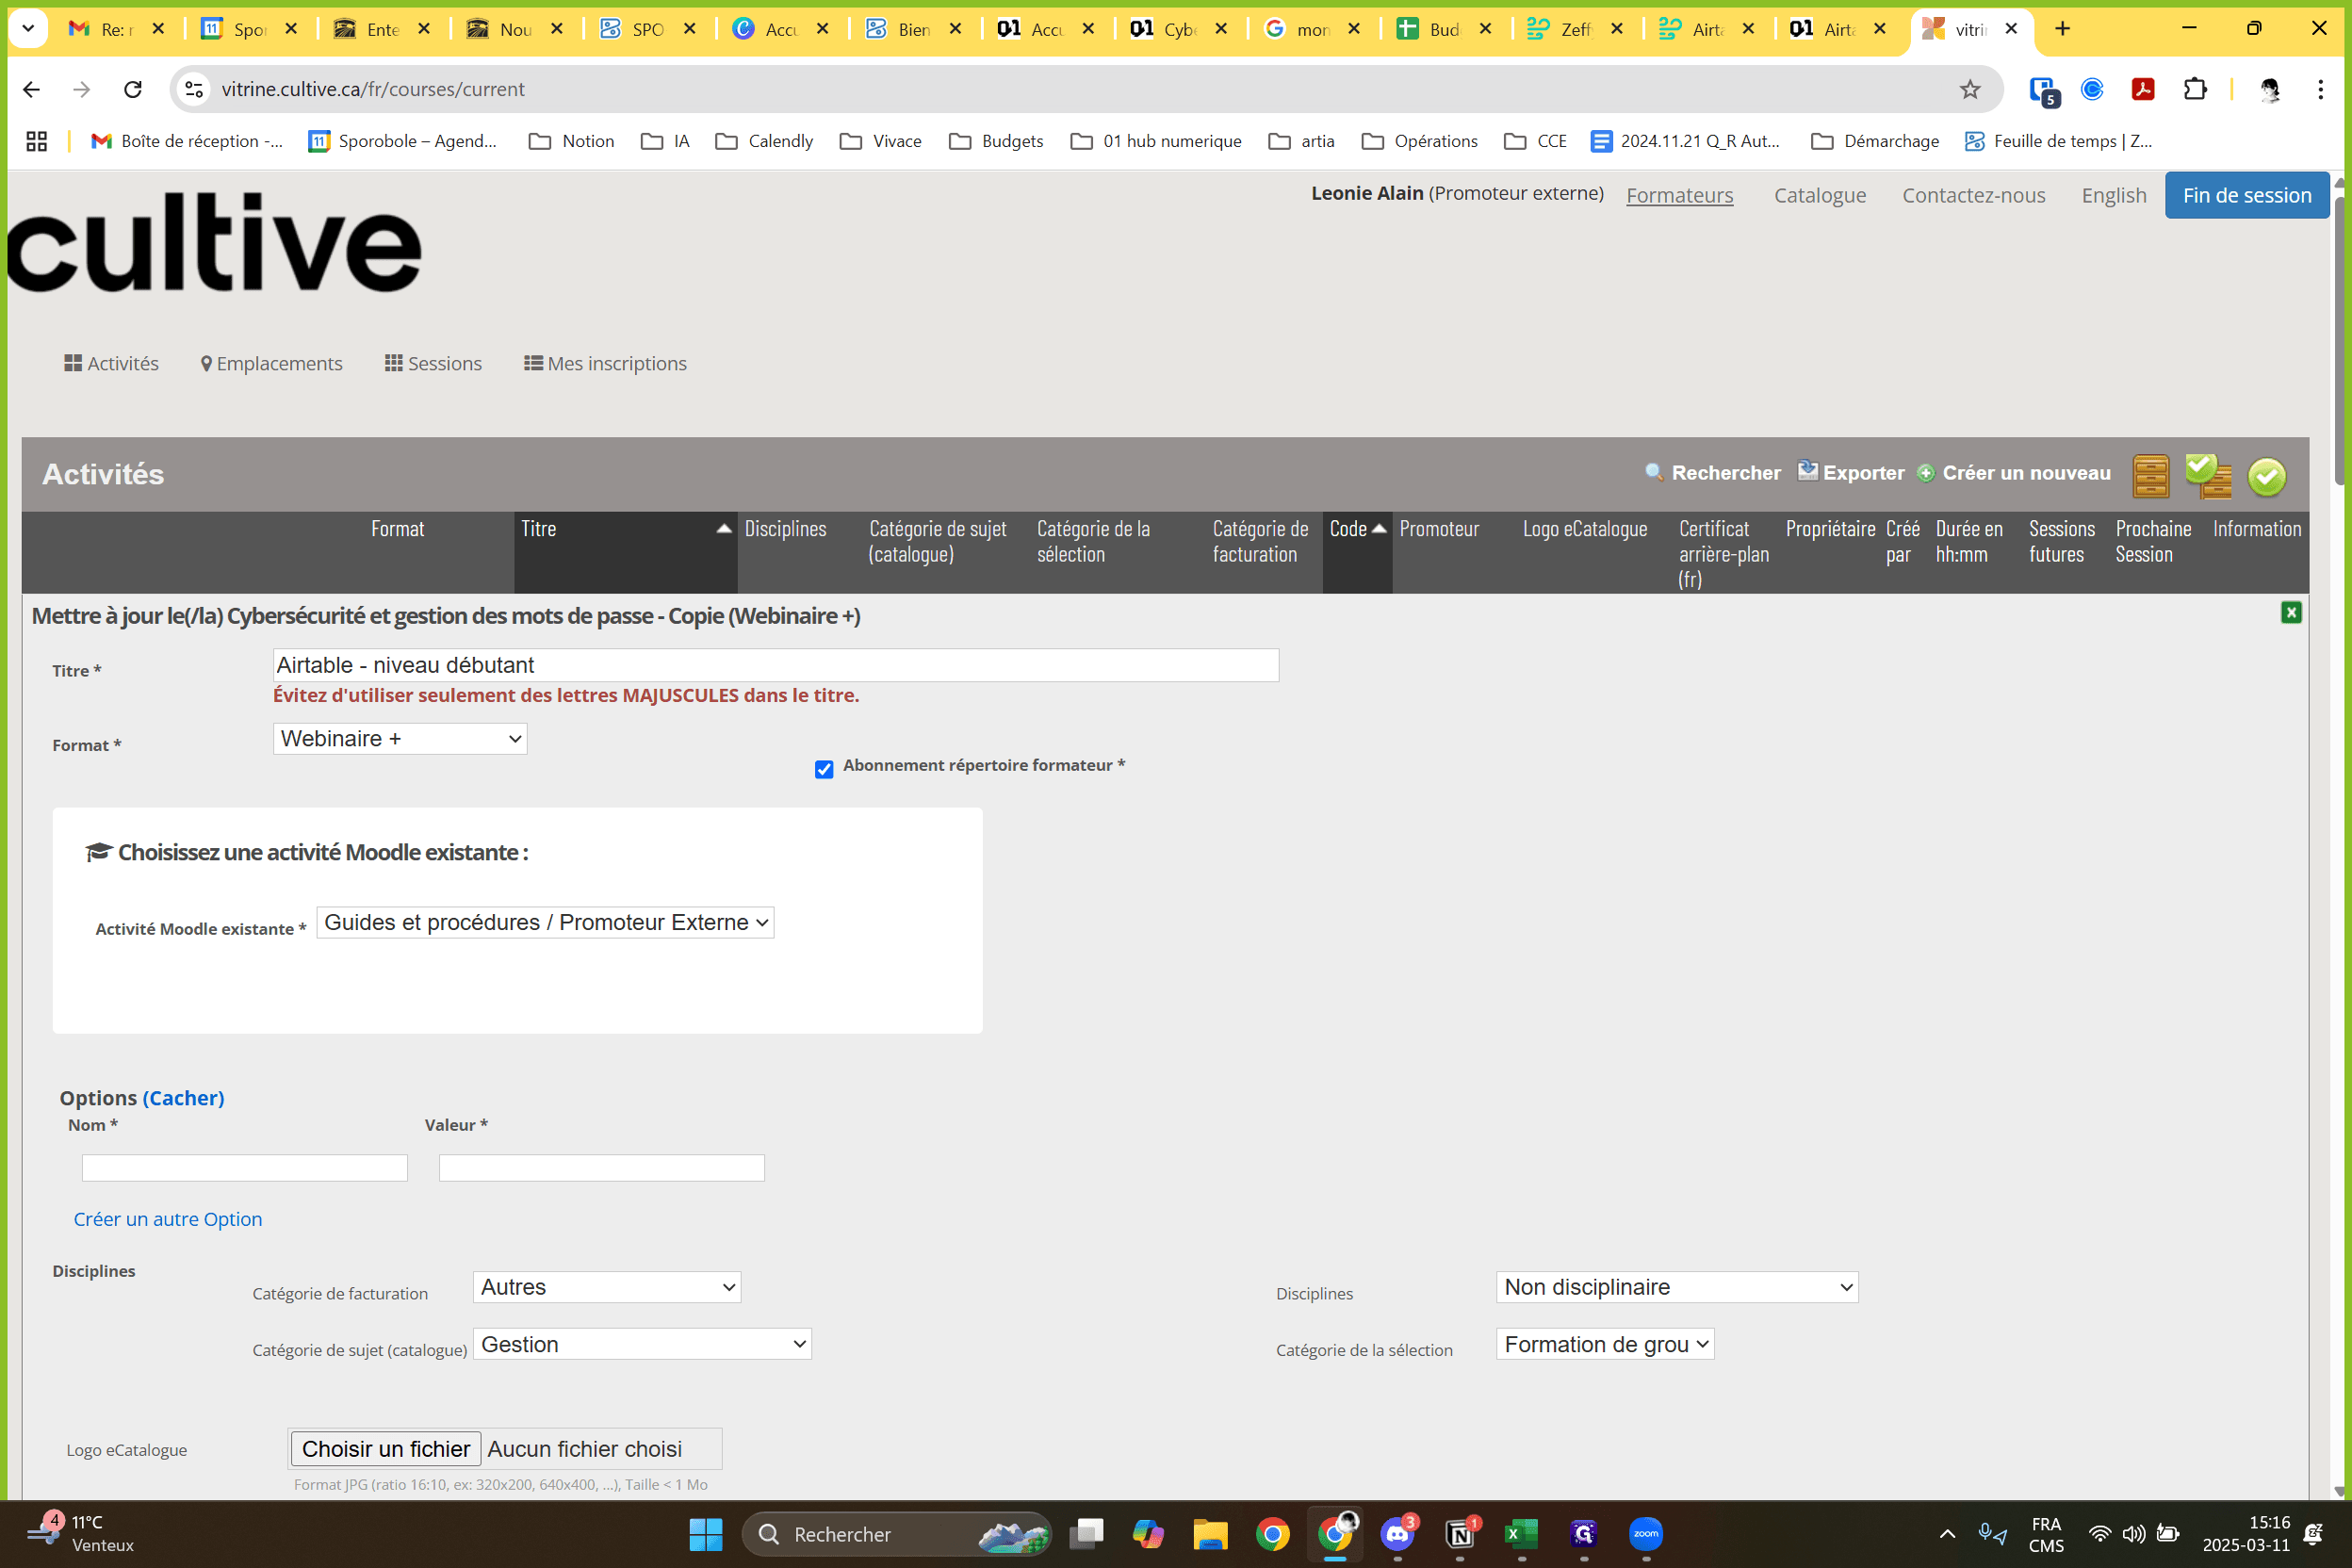Click the green plus Créer un nouveau icon

click(1925, 473)
